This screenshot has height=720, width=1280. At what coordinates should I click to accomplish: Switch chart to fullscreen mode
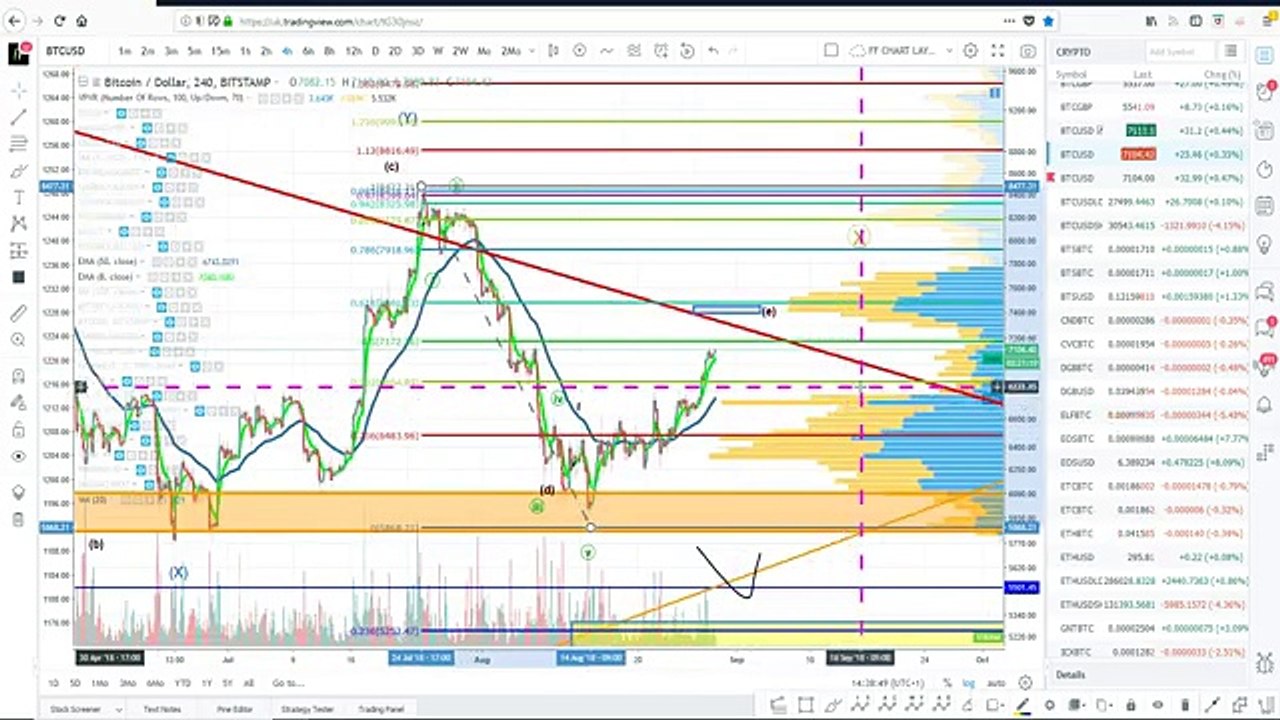coord(997,51)
